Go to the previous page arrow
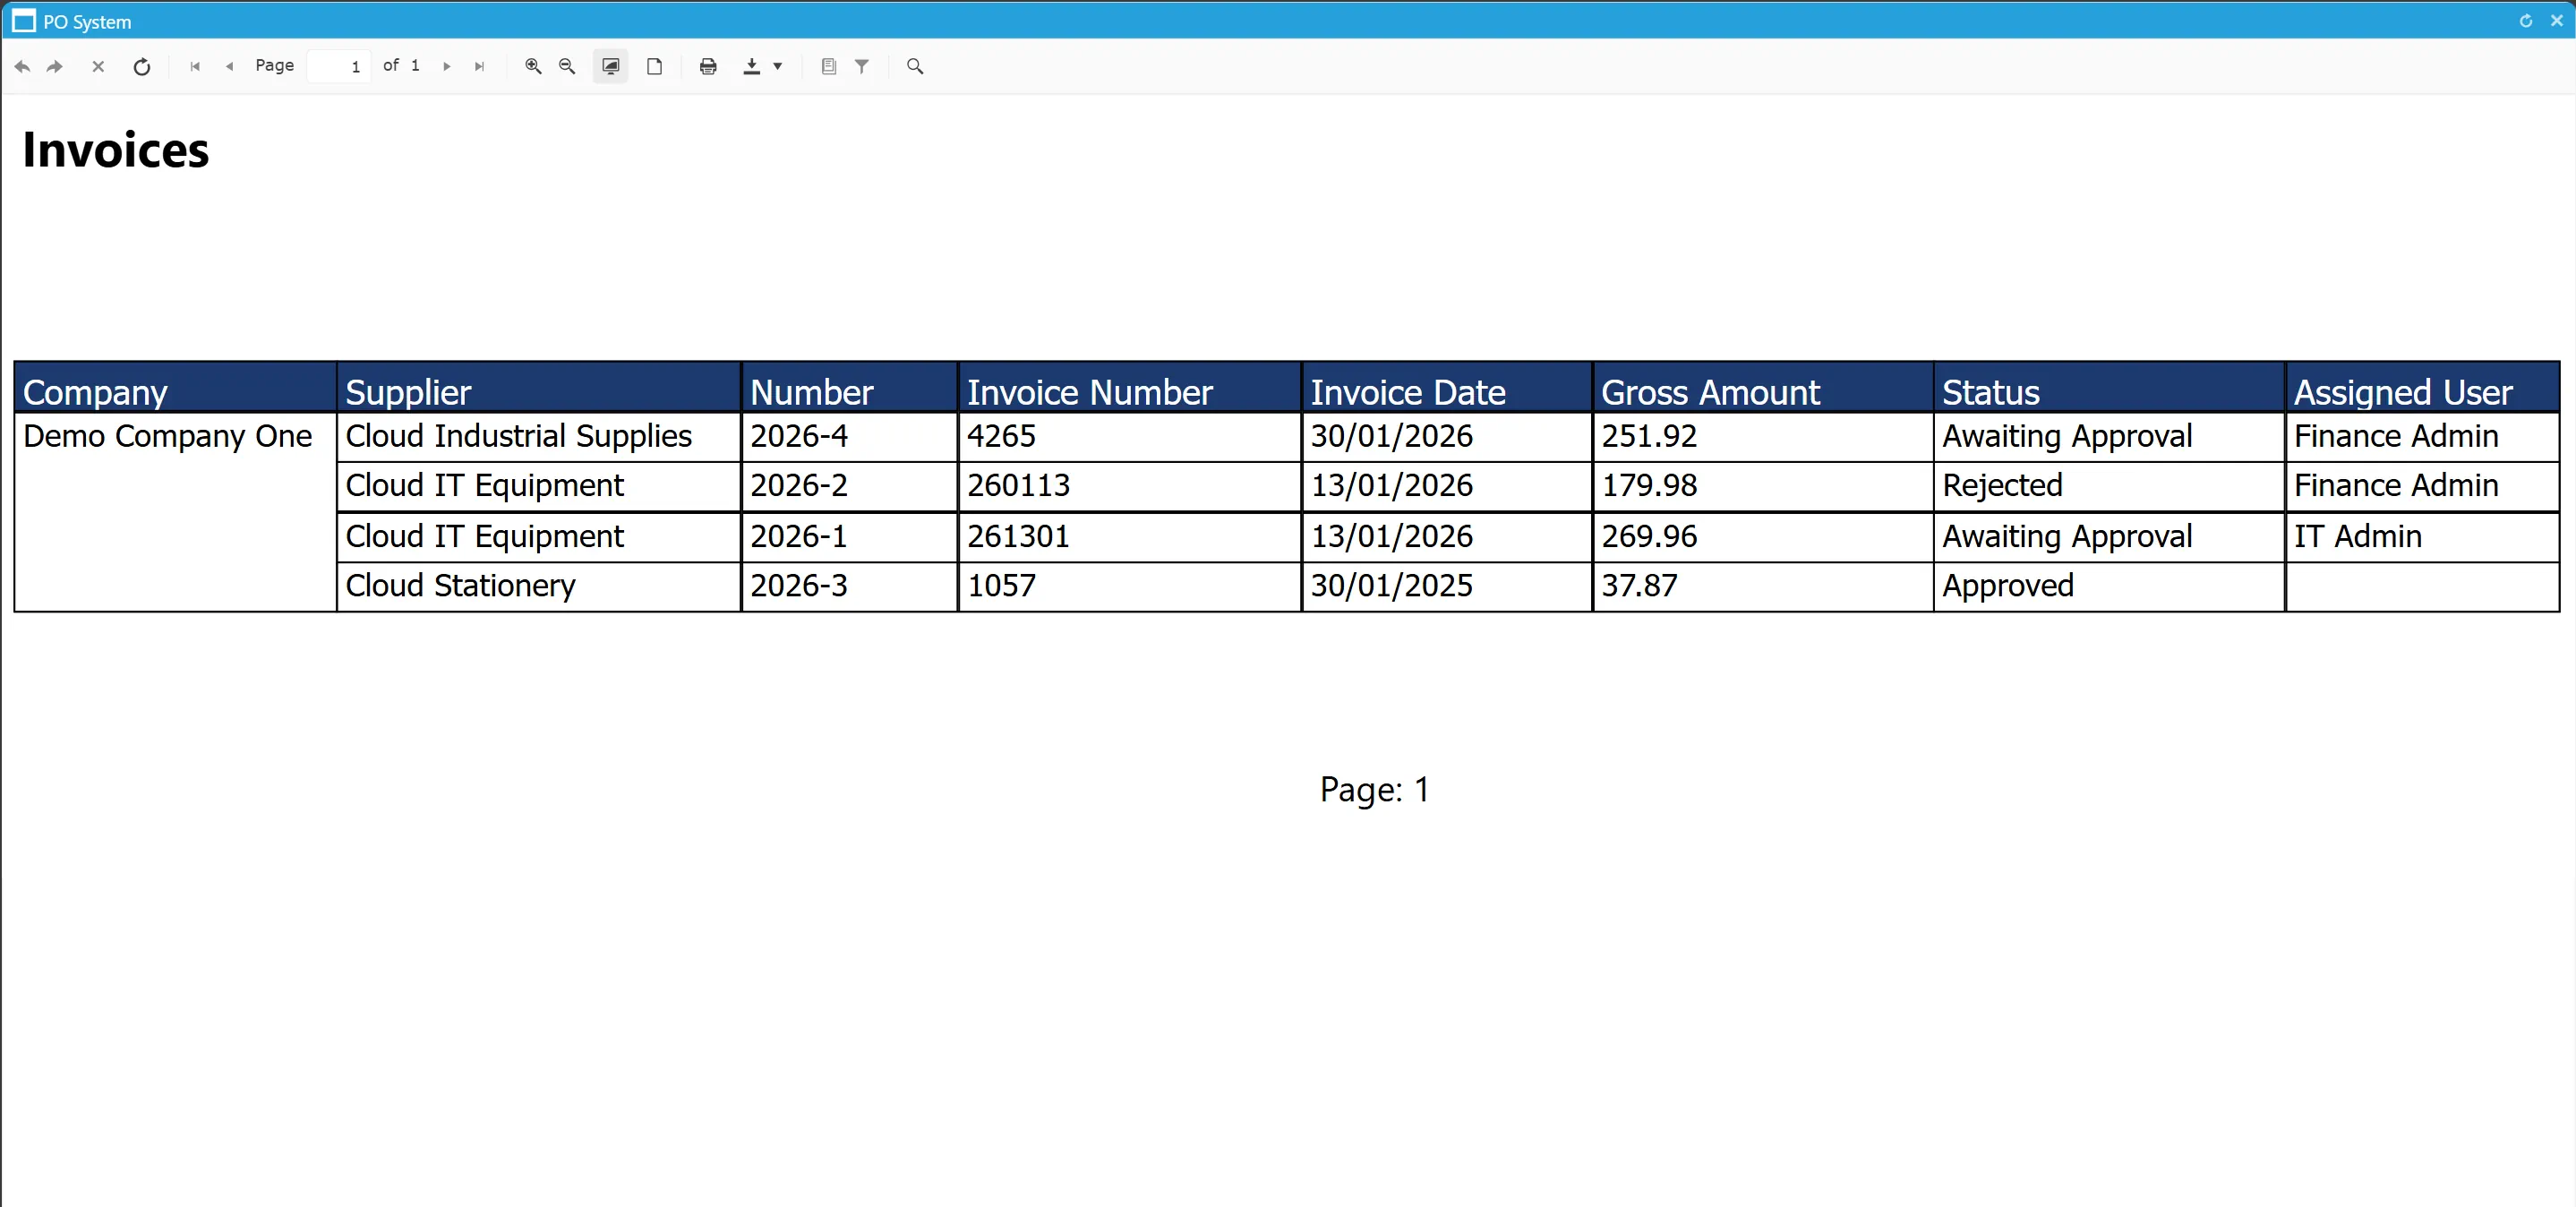Viewport: 2576px width, 1207px height. click(x=230, y=66)
